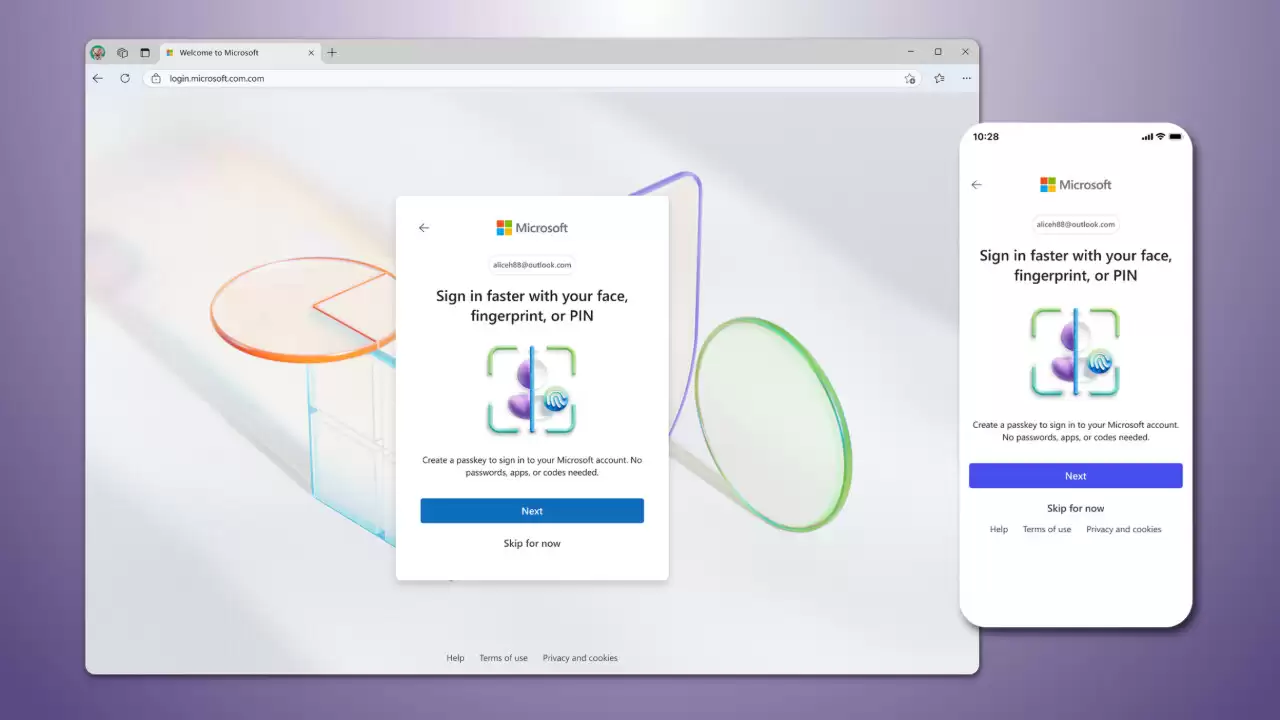Open the Edge profile avatar
This screenshot has width=1280, height=720.
coord(98,53)
